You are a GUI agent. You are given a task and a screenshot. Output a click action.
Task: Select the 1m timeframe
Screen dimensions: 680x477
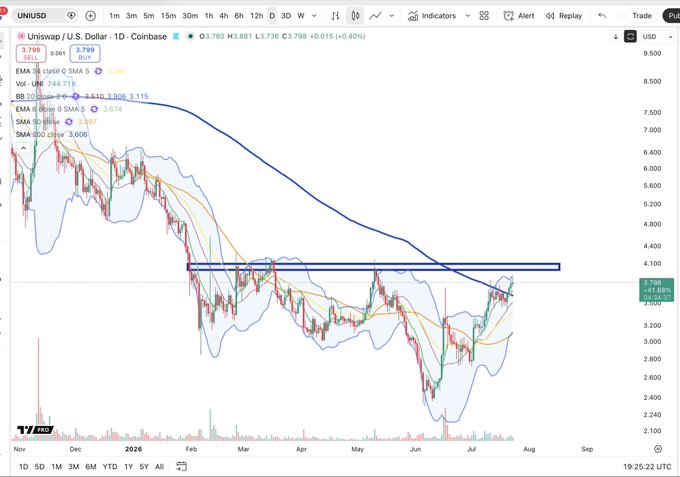[x=114, y=16]
